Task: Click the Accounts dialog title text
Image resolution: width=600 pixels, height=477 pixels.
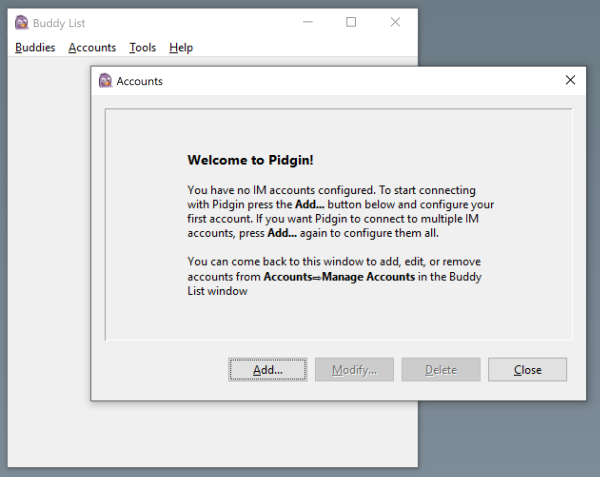Action: tap(140, 81)
